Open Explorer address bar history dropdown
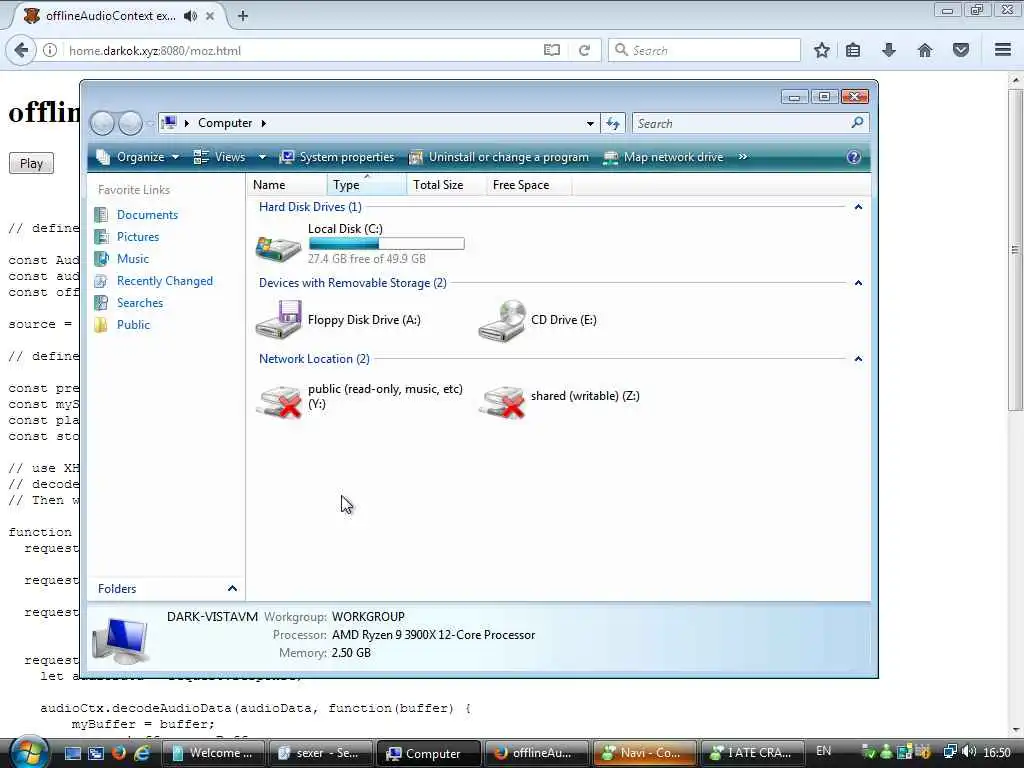This screenshot has height=768, width=1024. [590, 123]
